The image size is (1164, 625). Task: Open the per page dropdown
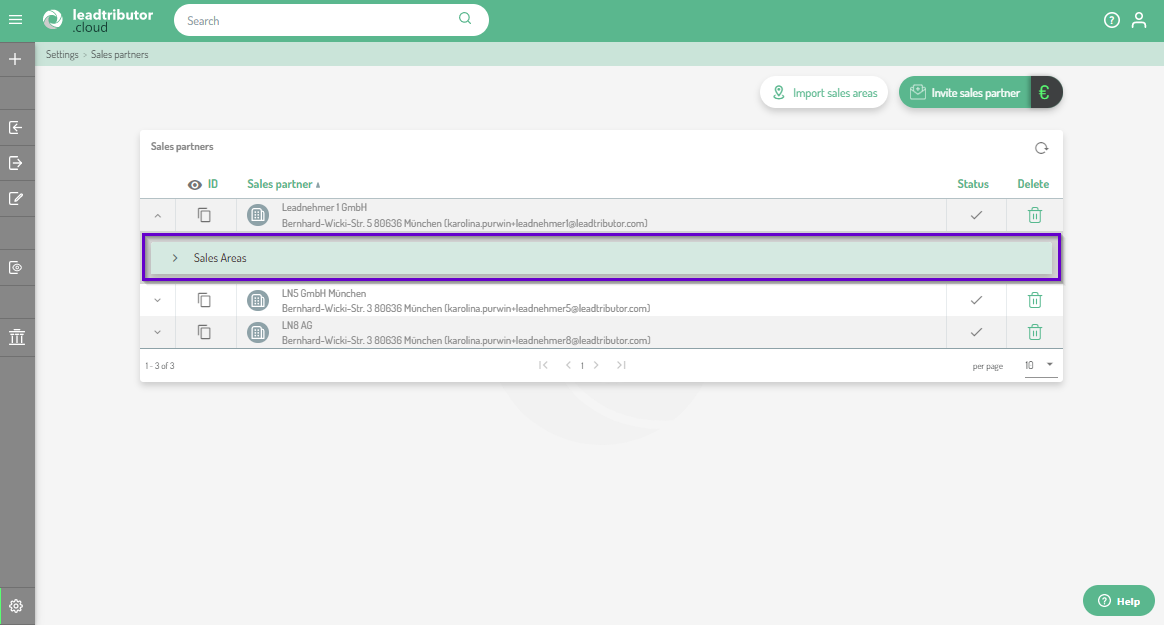click(1039, 365)
